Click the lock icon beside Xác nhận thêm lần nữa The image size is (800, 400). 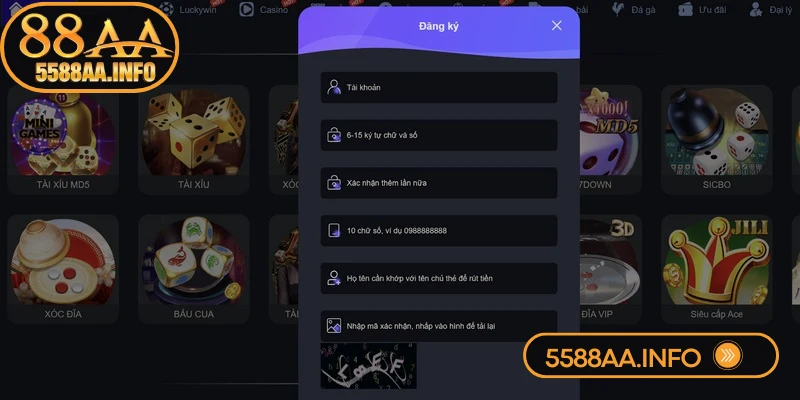(x=334, y=183)
